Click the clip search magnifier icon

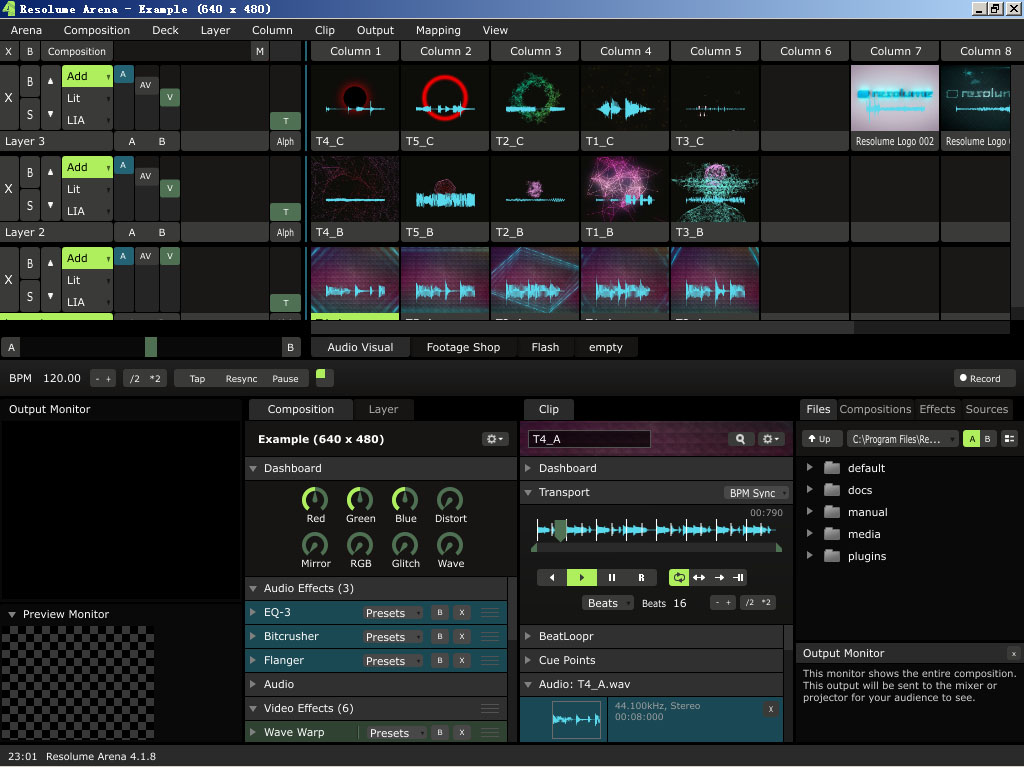coord(740,439)
